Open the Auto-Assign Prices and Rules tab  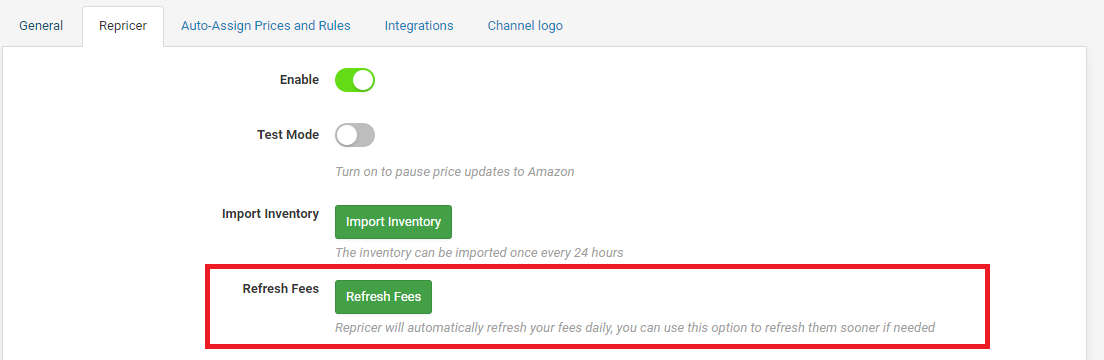coord(265,26)
